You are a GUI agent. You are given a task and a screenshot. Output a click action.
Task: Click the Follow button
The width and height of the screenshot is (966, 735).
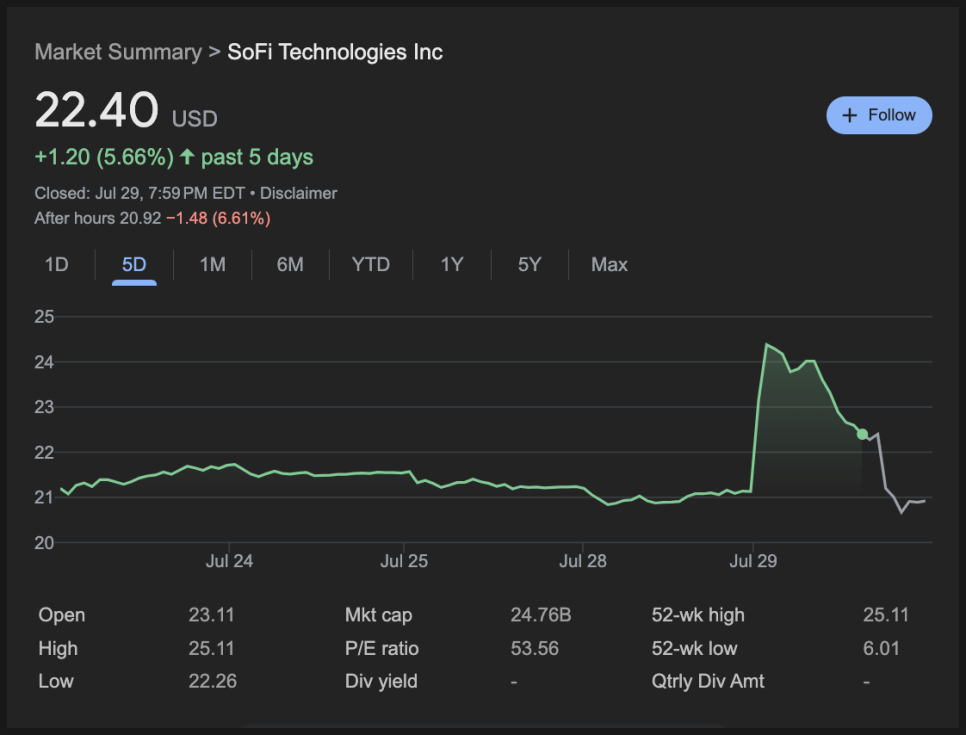[x=879, y=115]
